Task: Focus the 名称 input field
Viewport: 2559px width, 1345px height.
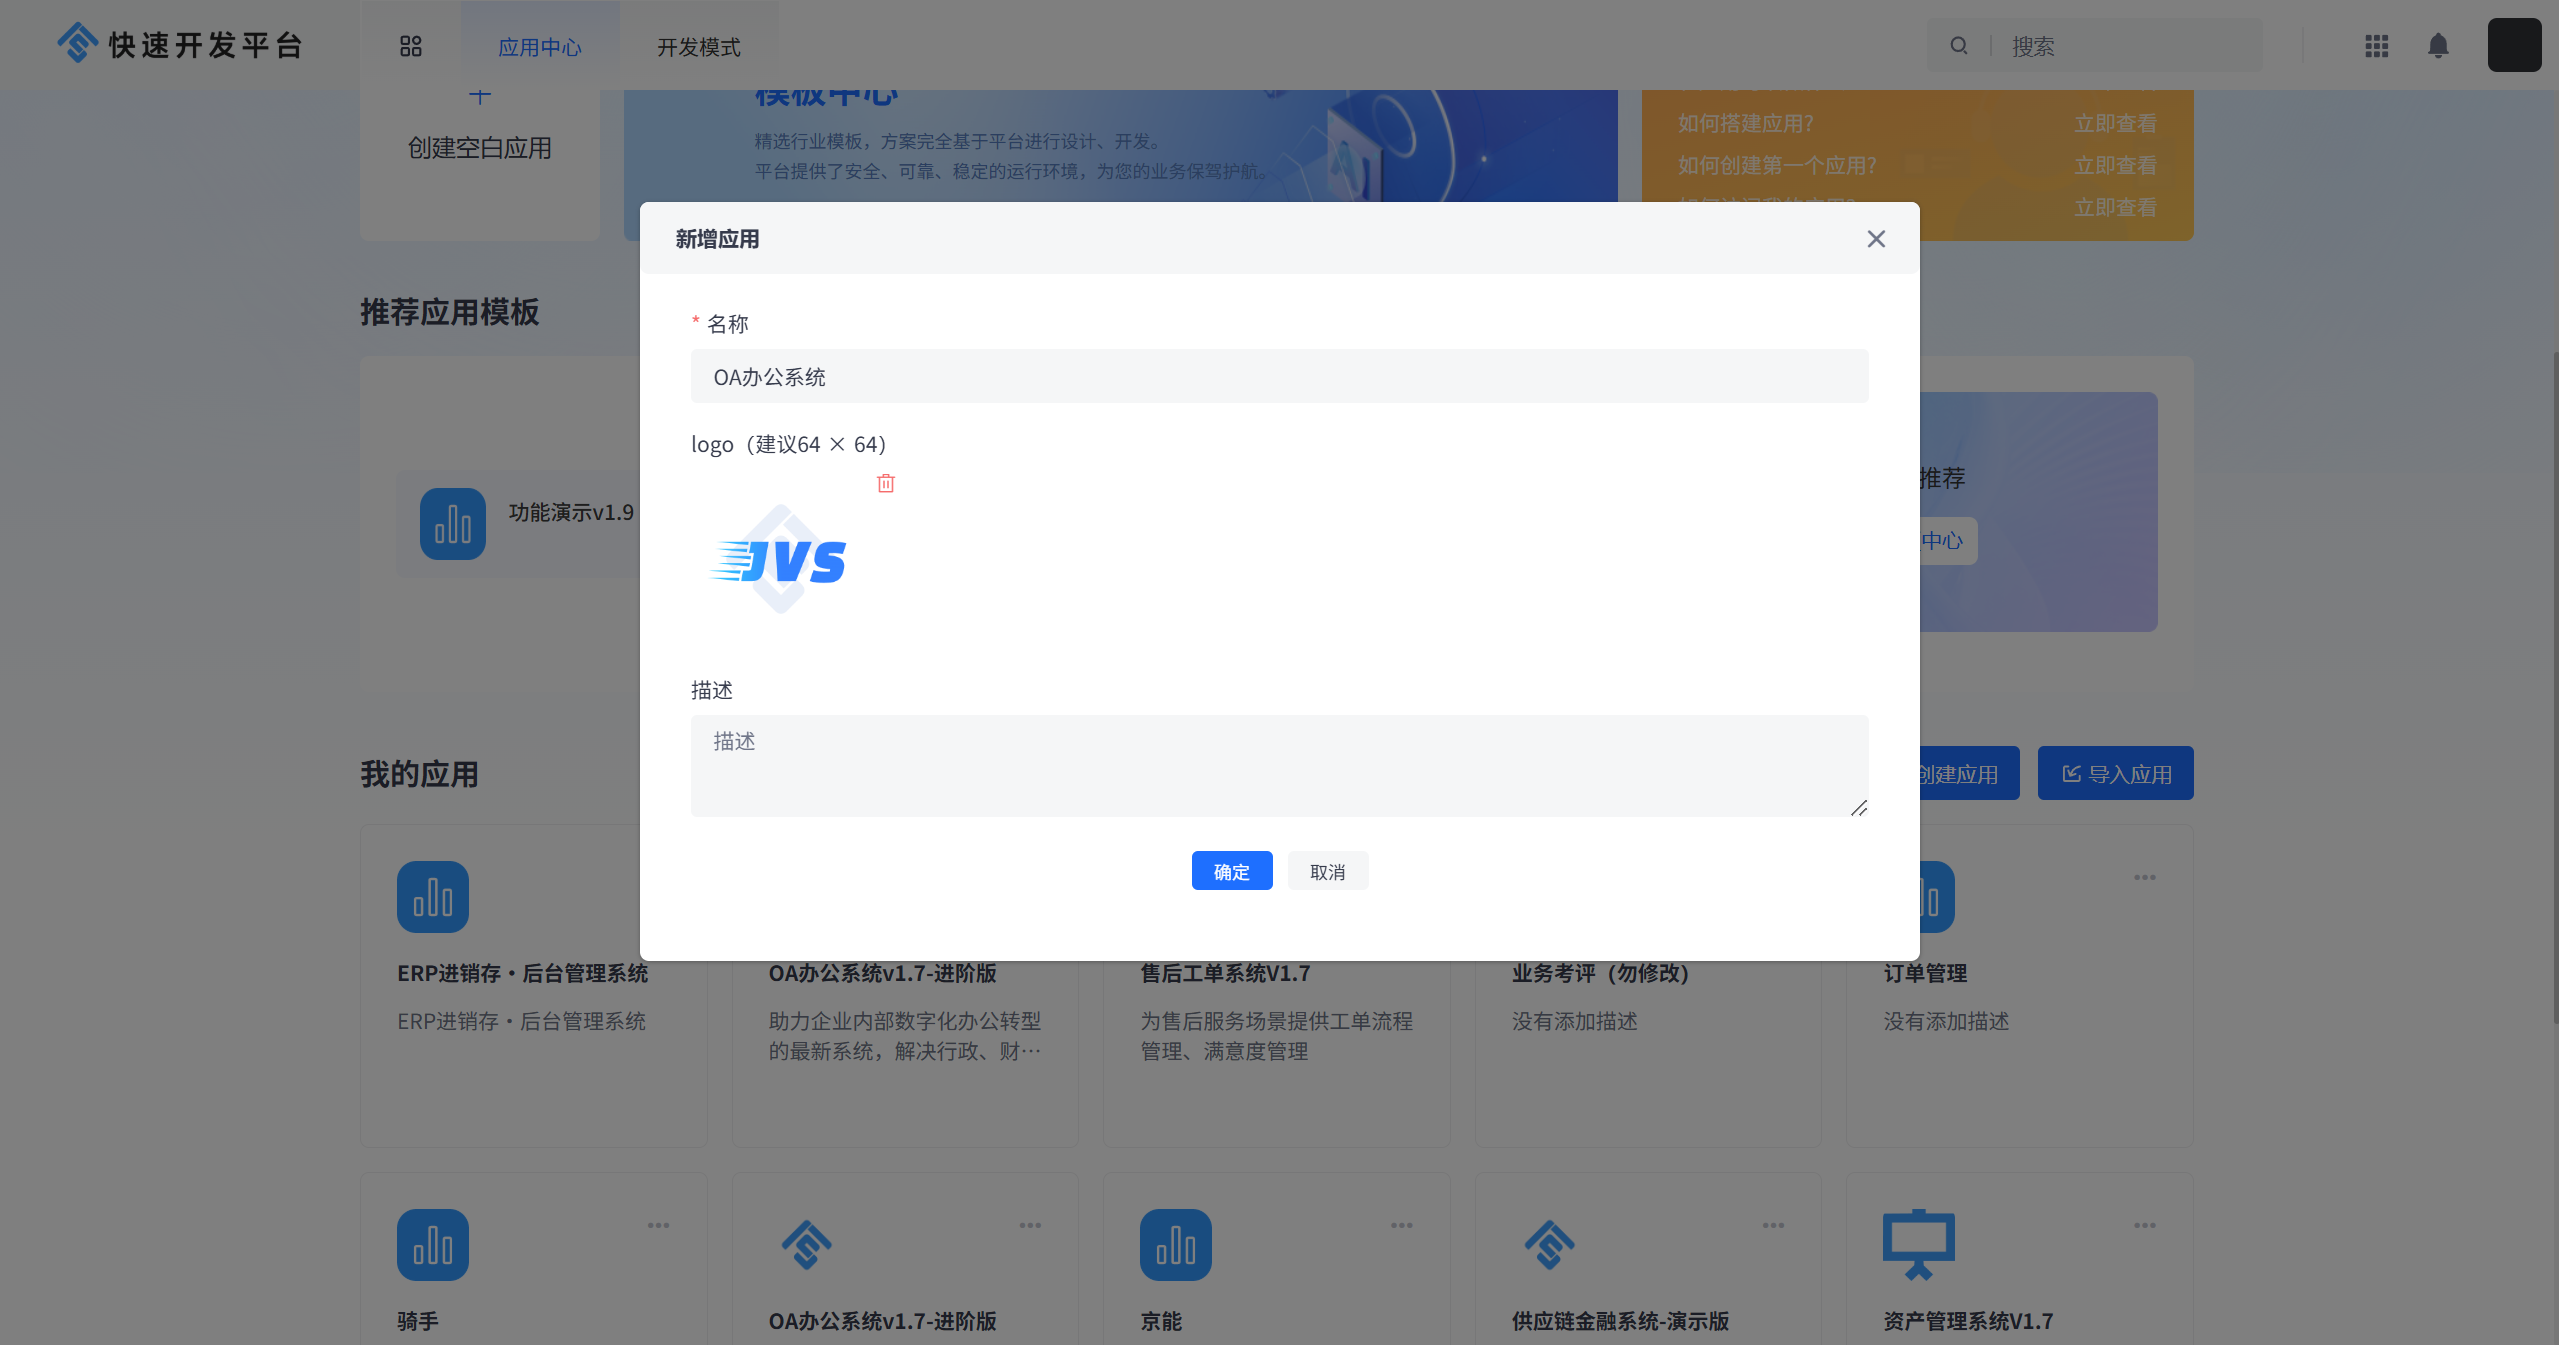Action: [1278, 377]
